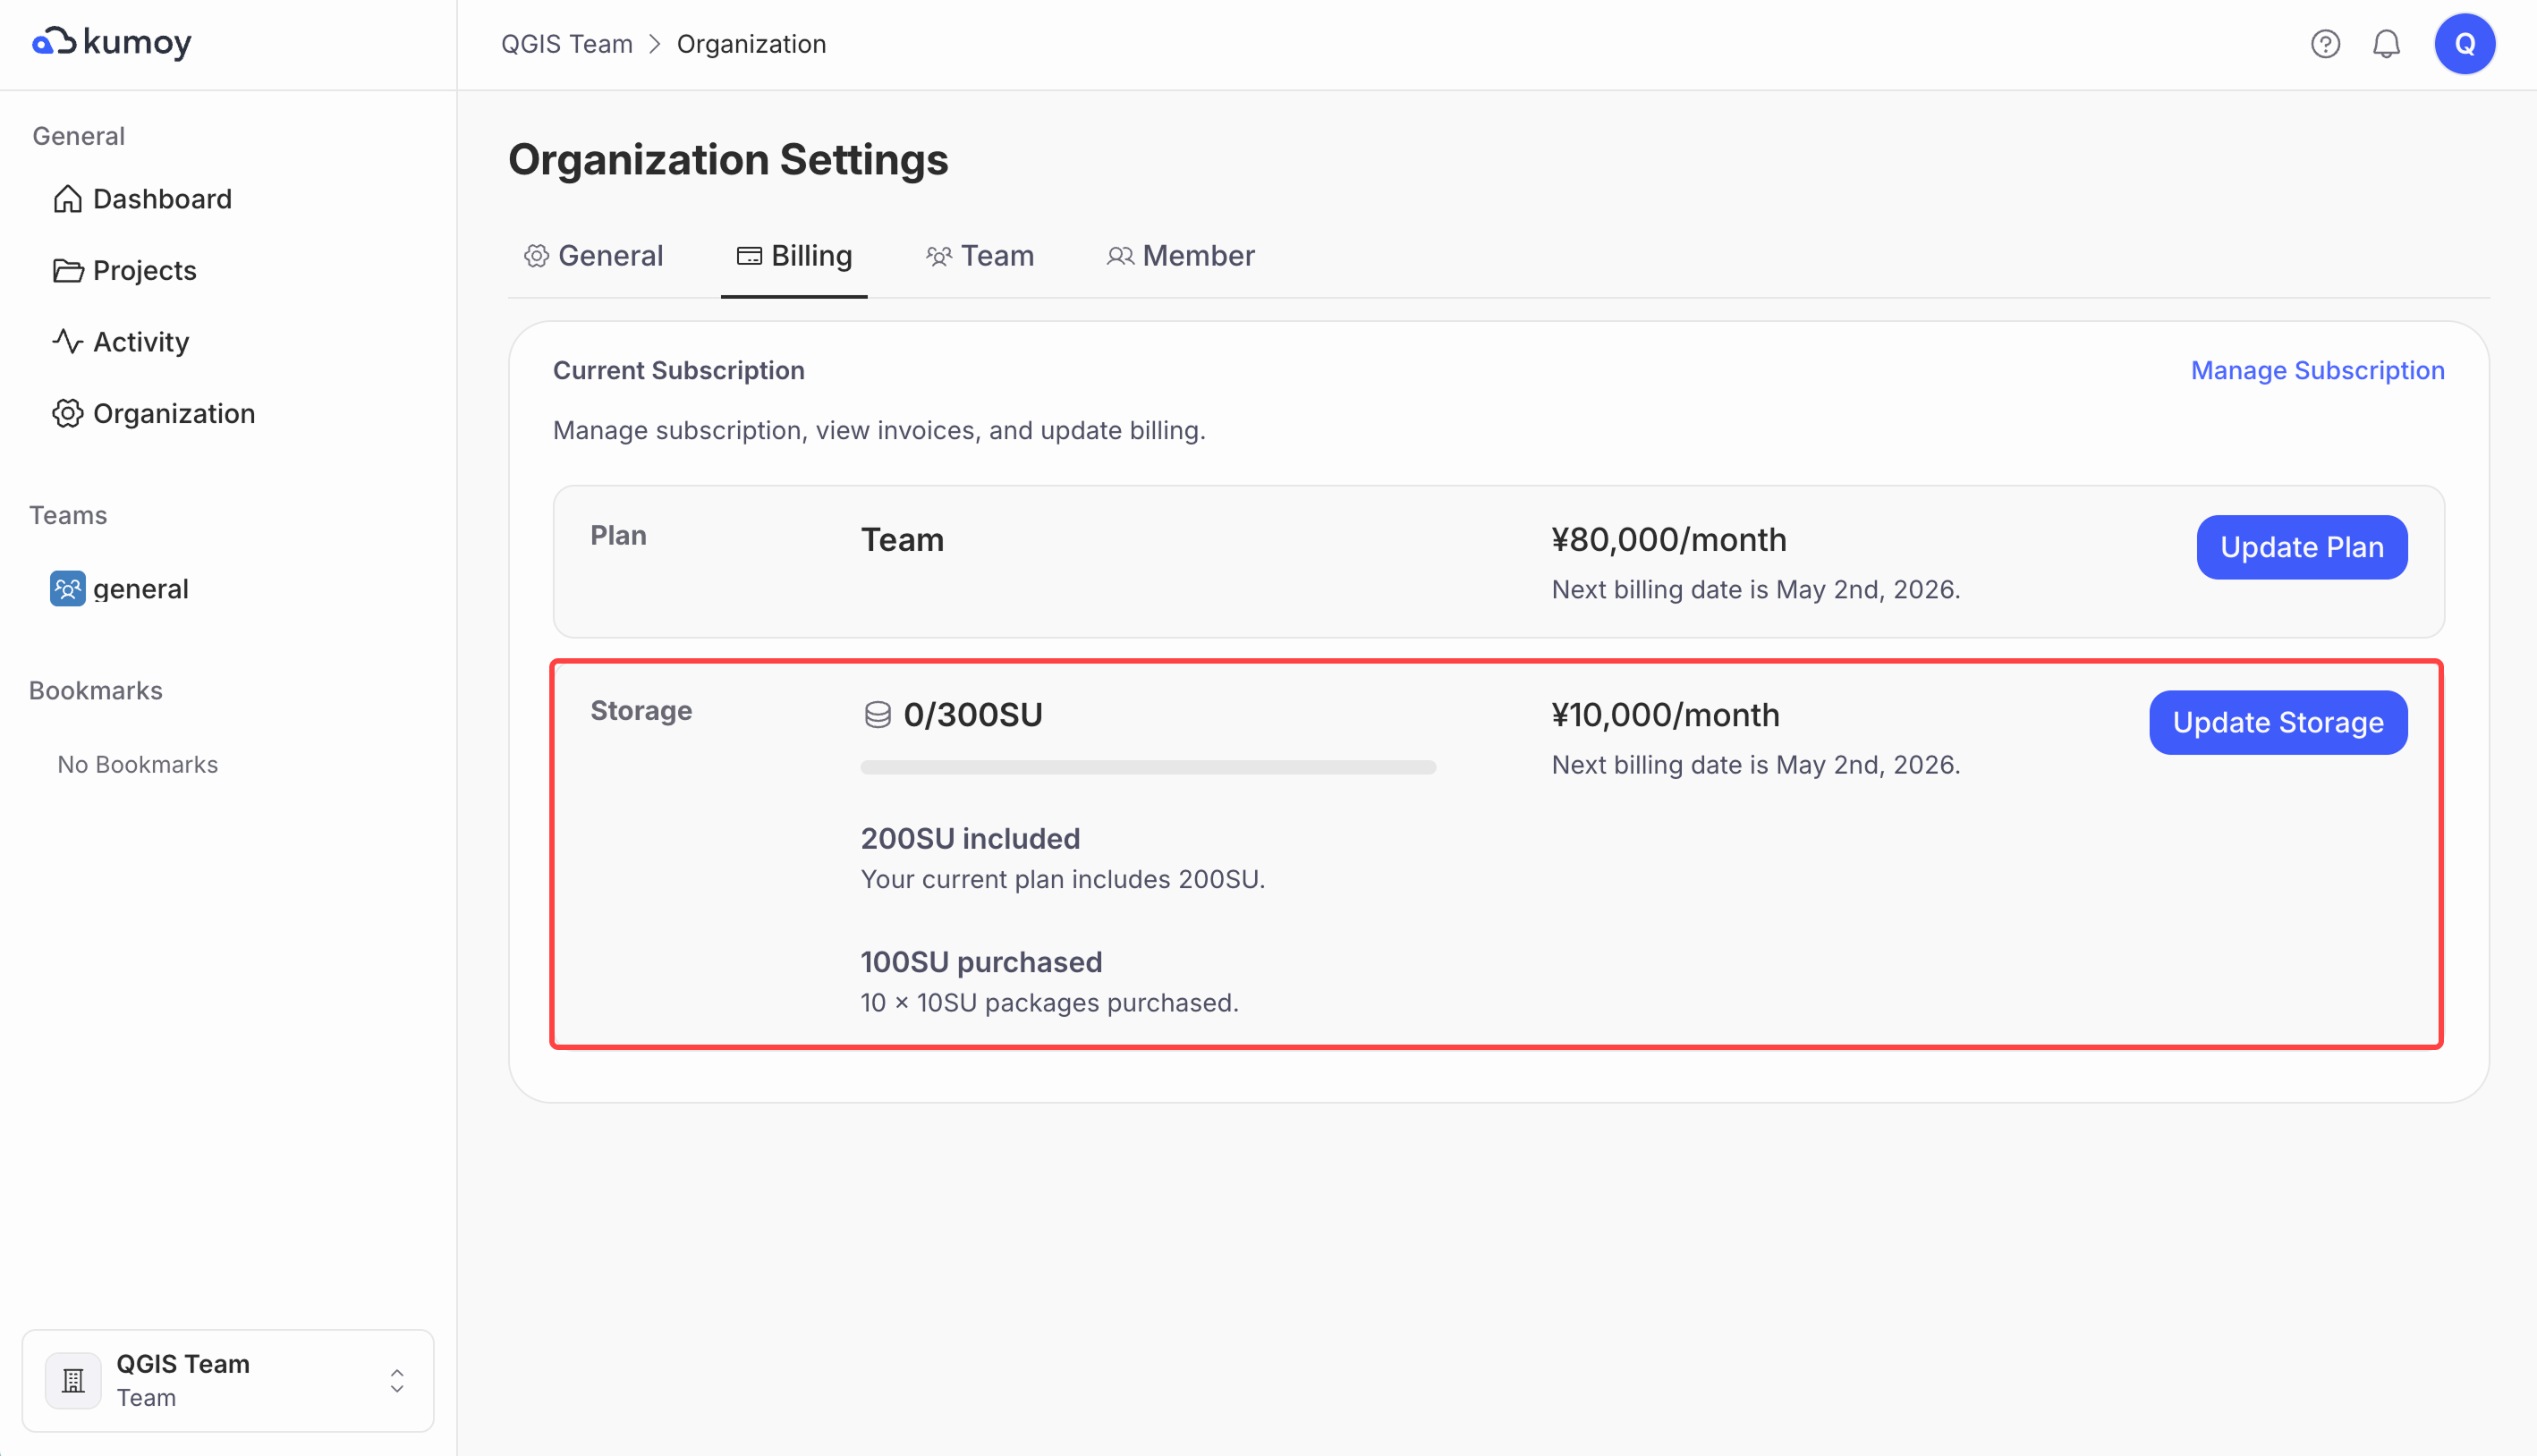Click the Q user avatar
2537x1456 pixels.
[x=2464, y=44]
